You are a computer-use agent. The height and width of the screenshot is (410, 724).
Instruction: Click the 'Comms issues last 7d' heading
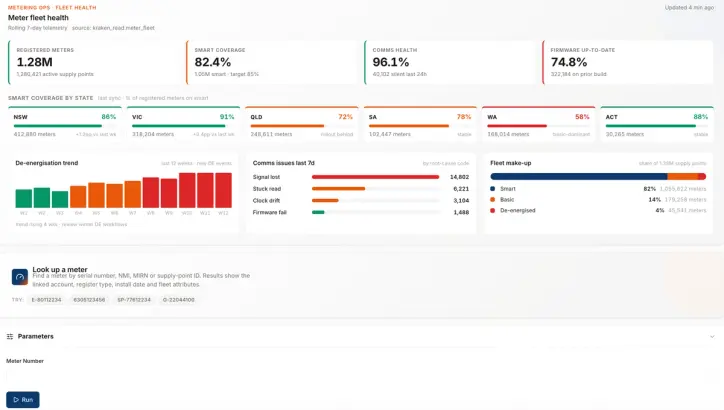[x=284, y=163]
